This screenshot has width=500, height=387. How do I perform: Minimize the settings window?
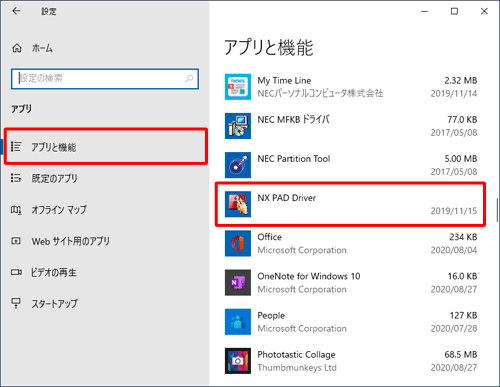click(424, 11)
